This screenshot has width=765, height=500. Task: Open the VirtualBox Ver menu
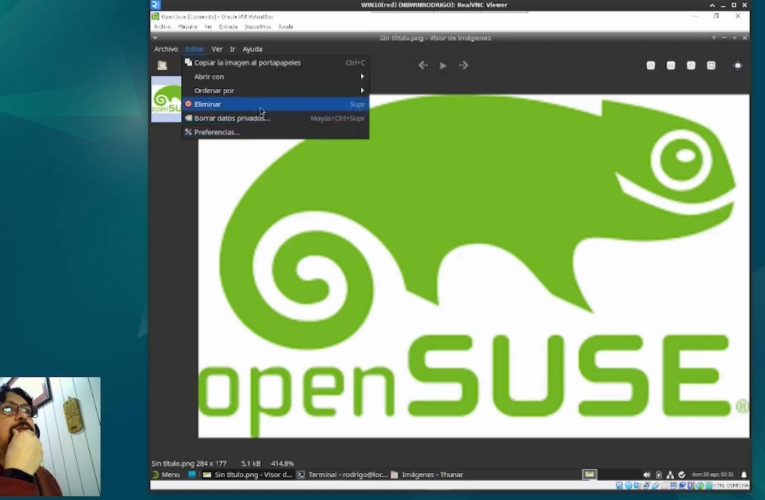(208, 27)
